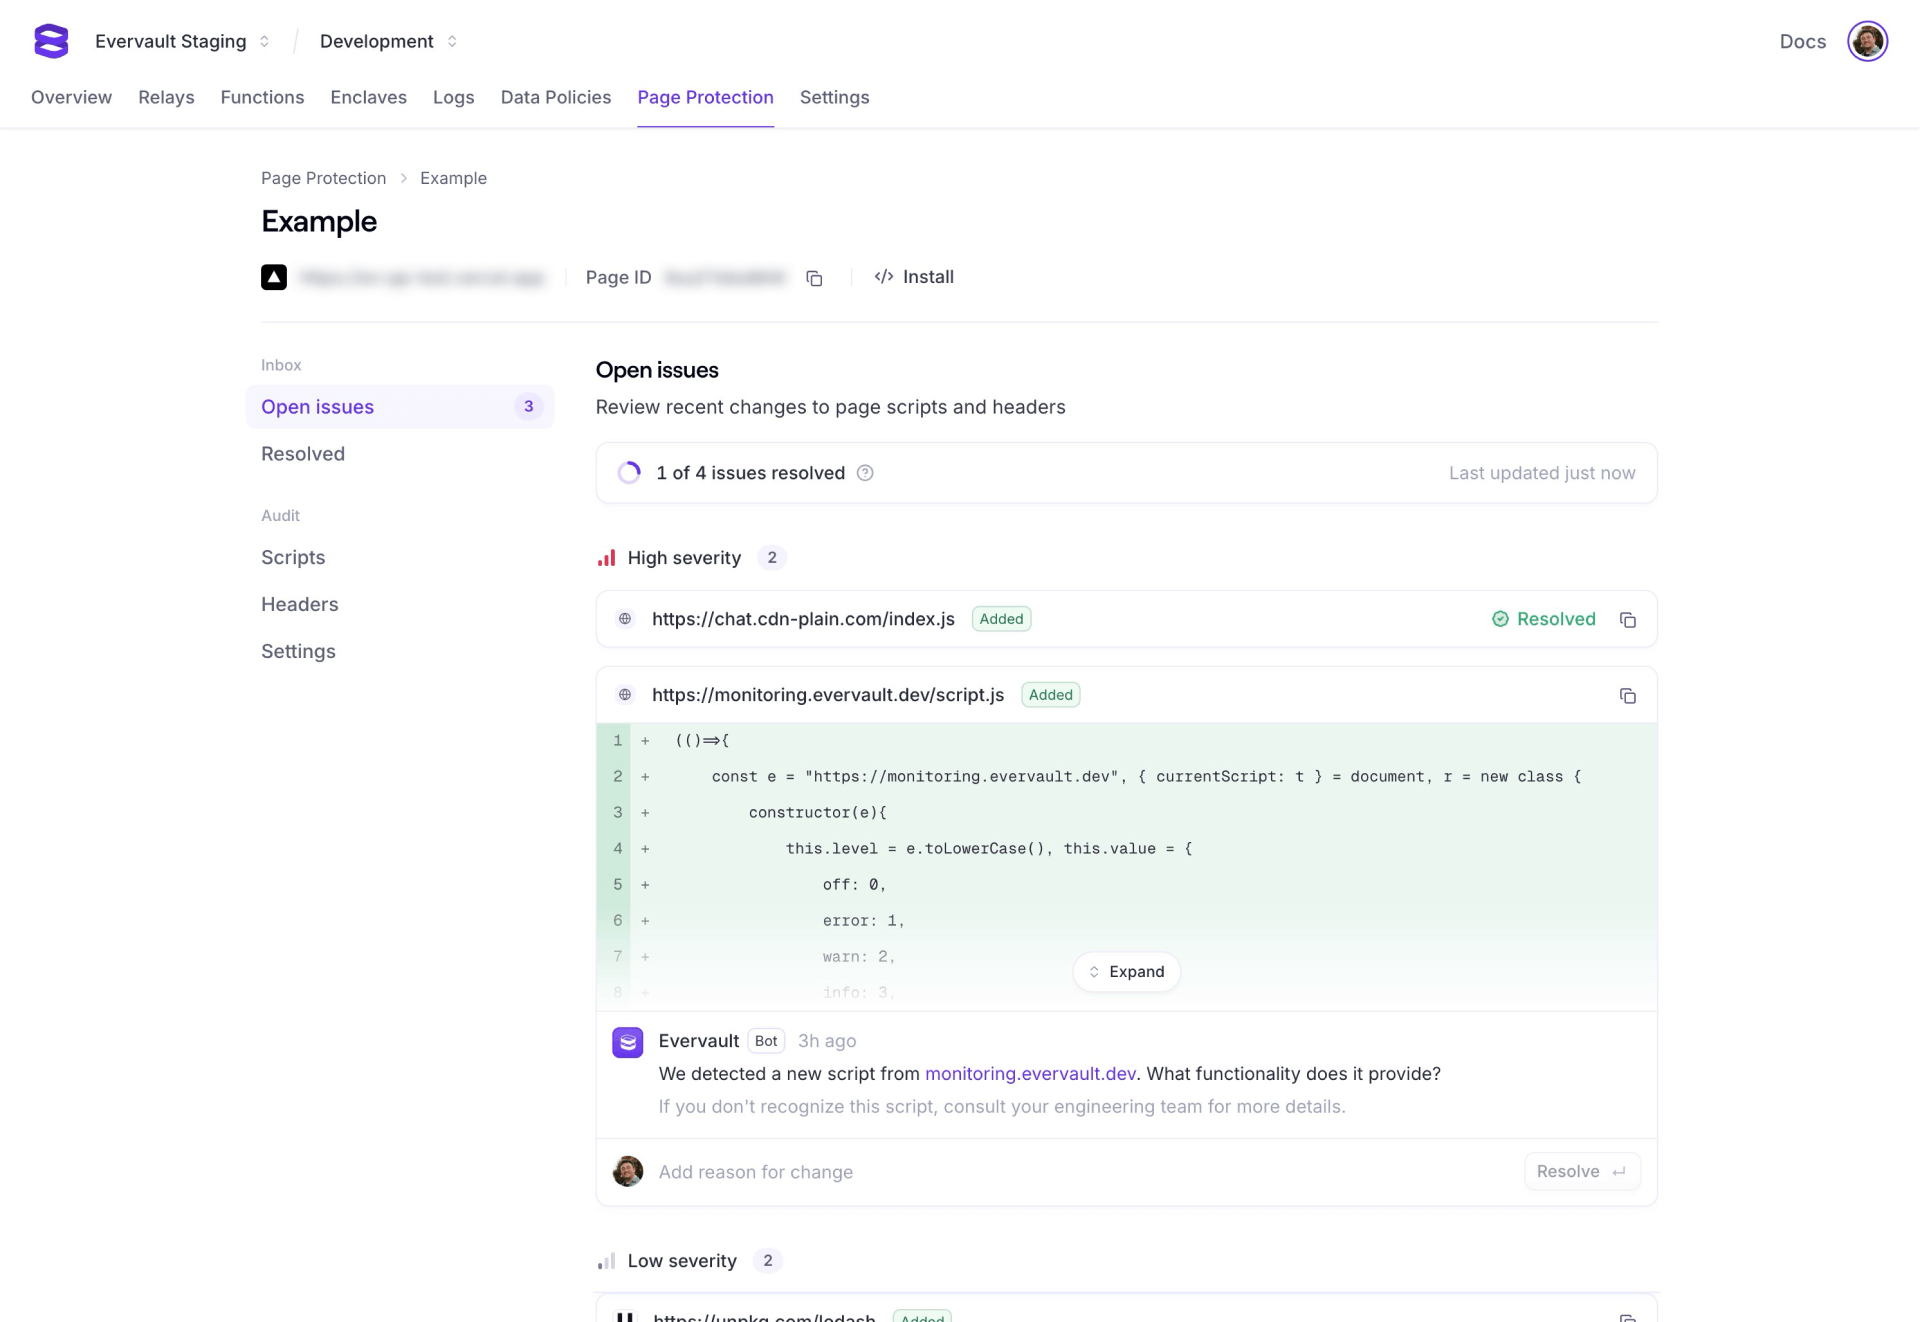Image resolution: width=1920 pixels, height=1322 pixels.
Task: Click the Added badge on chat.cdn-plain.com
Action: [x=1001, y=619]
